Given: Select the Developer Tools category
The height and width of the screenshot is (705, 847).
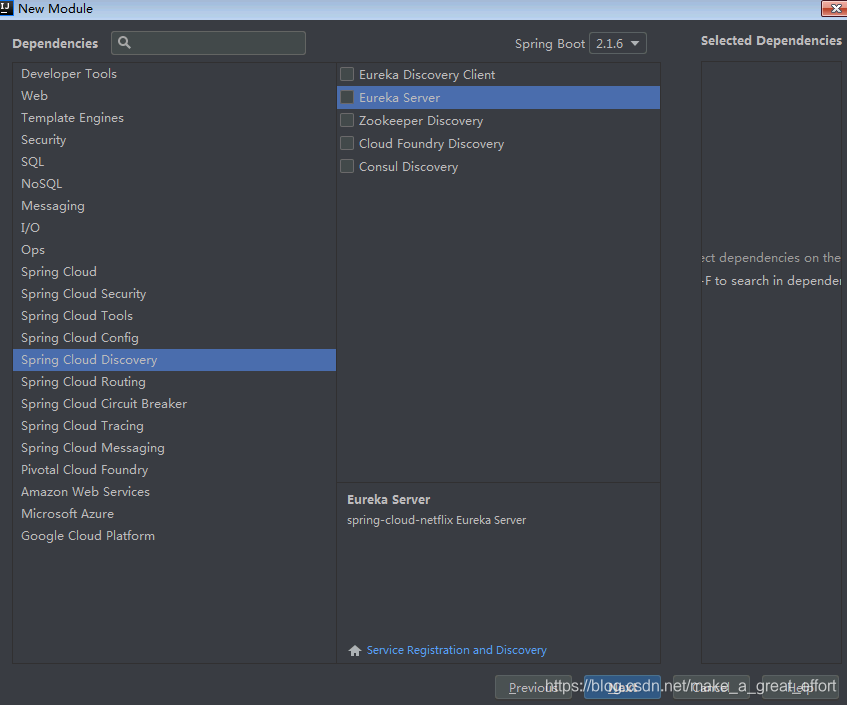Looking at the screenshot, I should 174,73.
